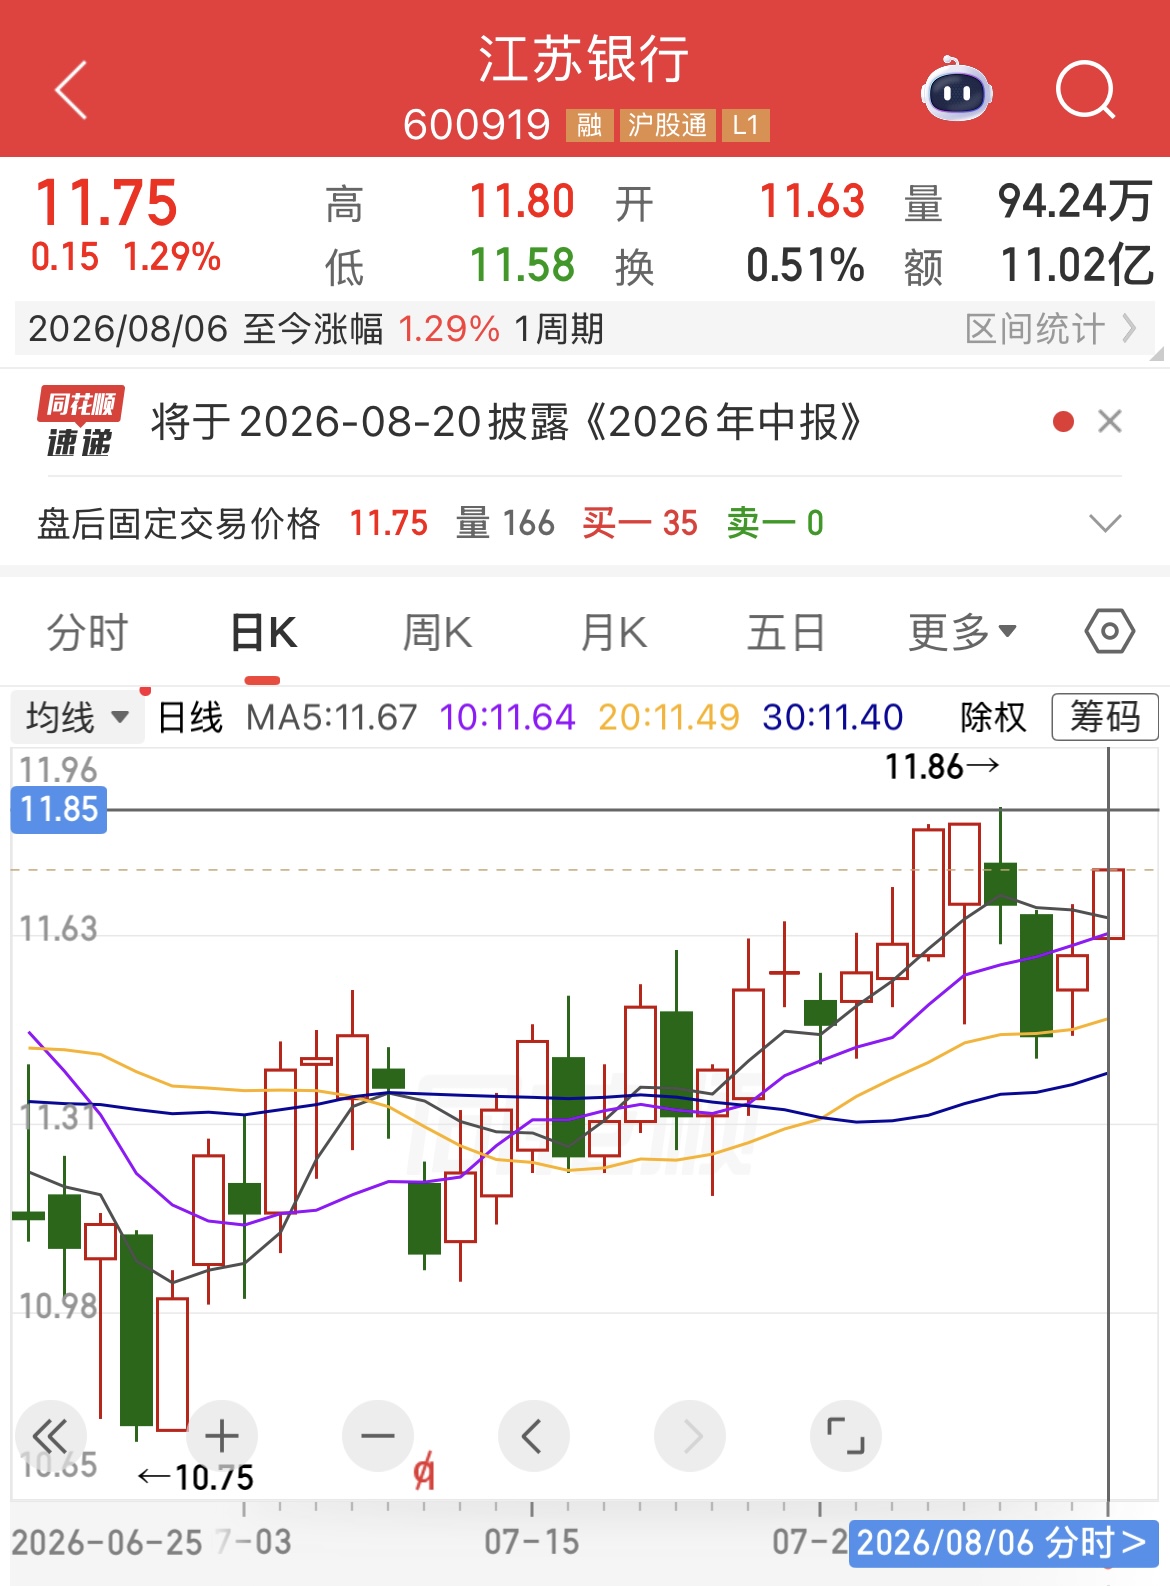The image size is (1170, 1586).
Task: Tap the 沪股通 badge
Action: pyautogui.click(x=667, y=125)
